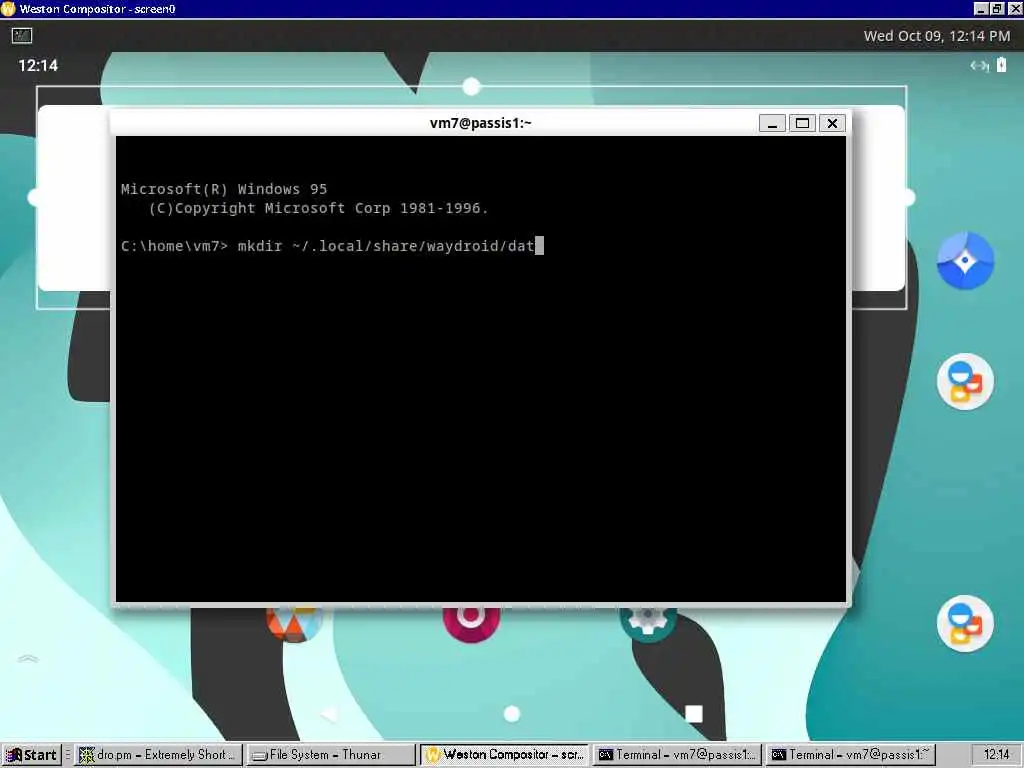
Task: Open the upper contacts-style app icon
Action: pos(965,381)
